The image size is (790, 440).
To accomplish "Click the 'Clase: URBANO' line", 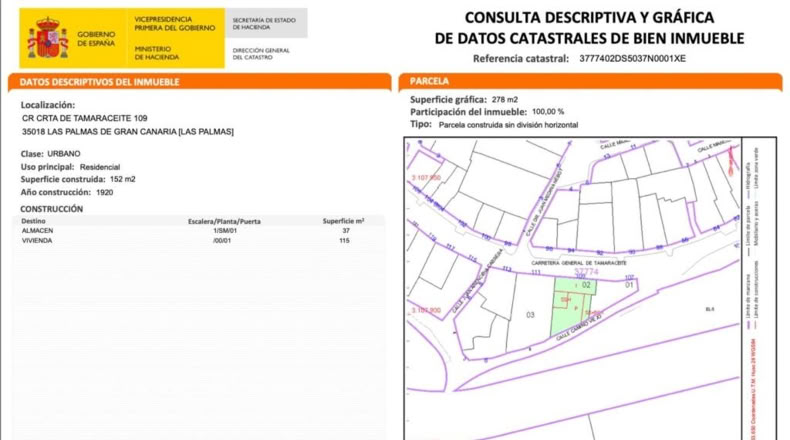I will (x=50, y=154).
